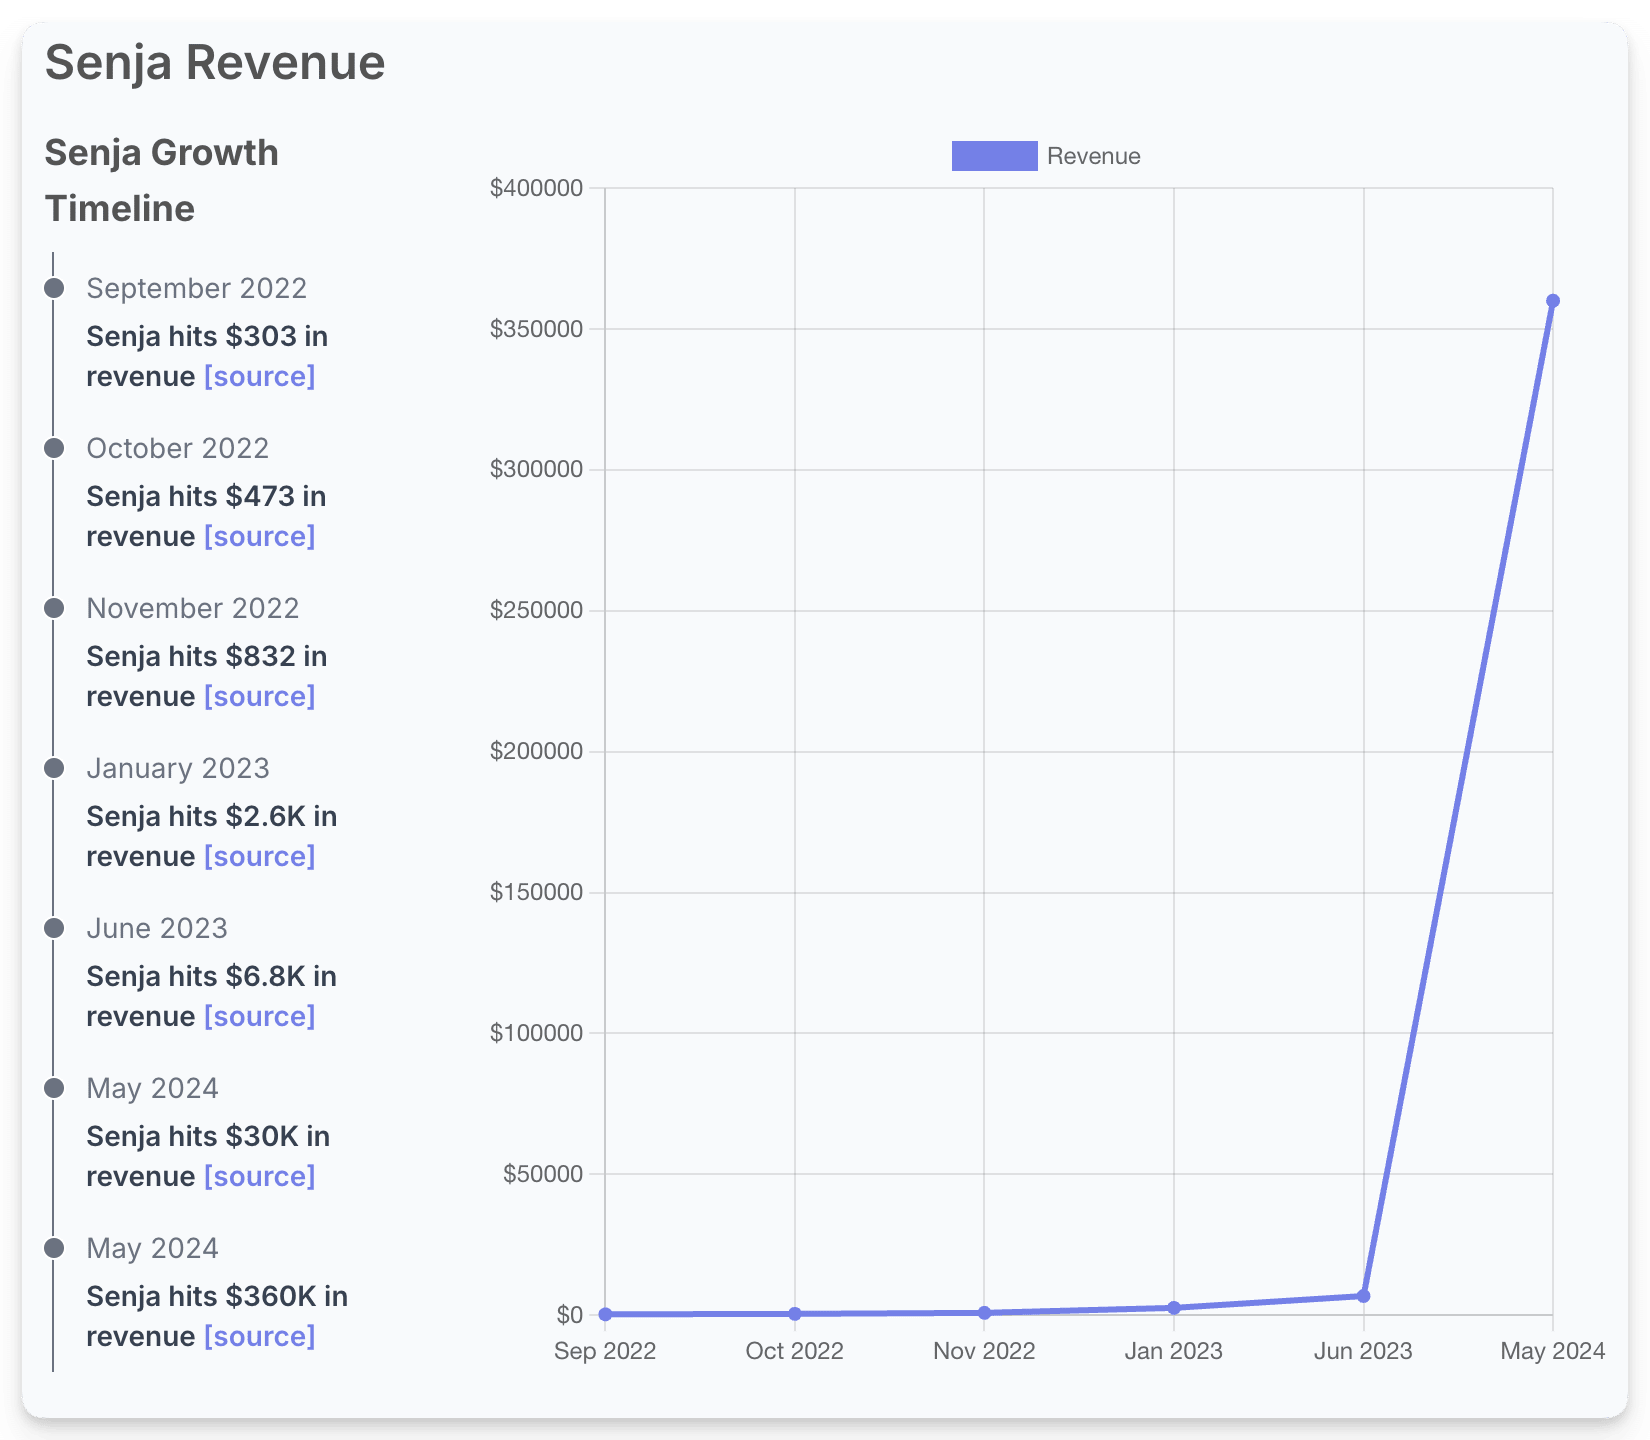Image resolution: width=1650 pixels, height=1440 pixels.
Task: Open the source link for January 2023 revenue
Action: (260, 857)
